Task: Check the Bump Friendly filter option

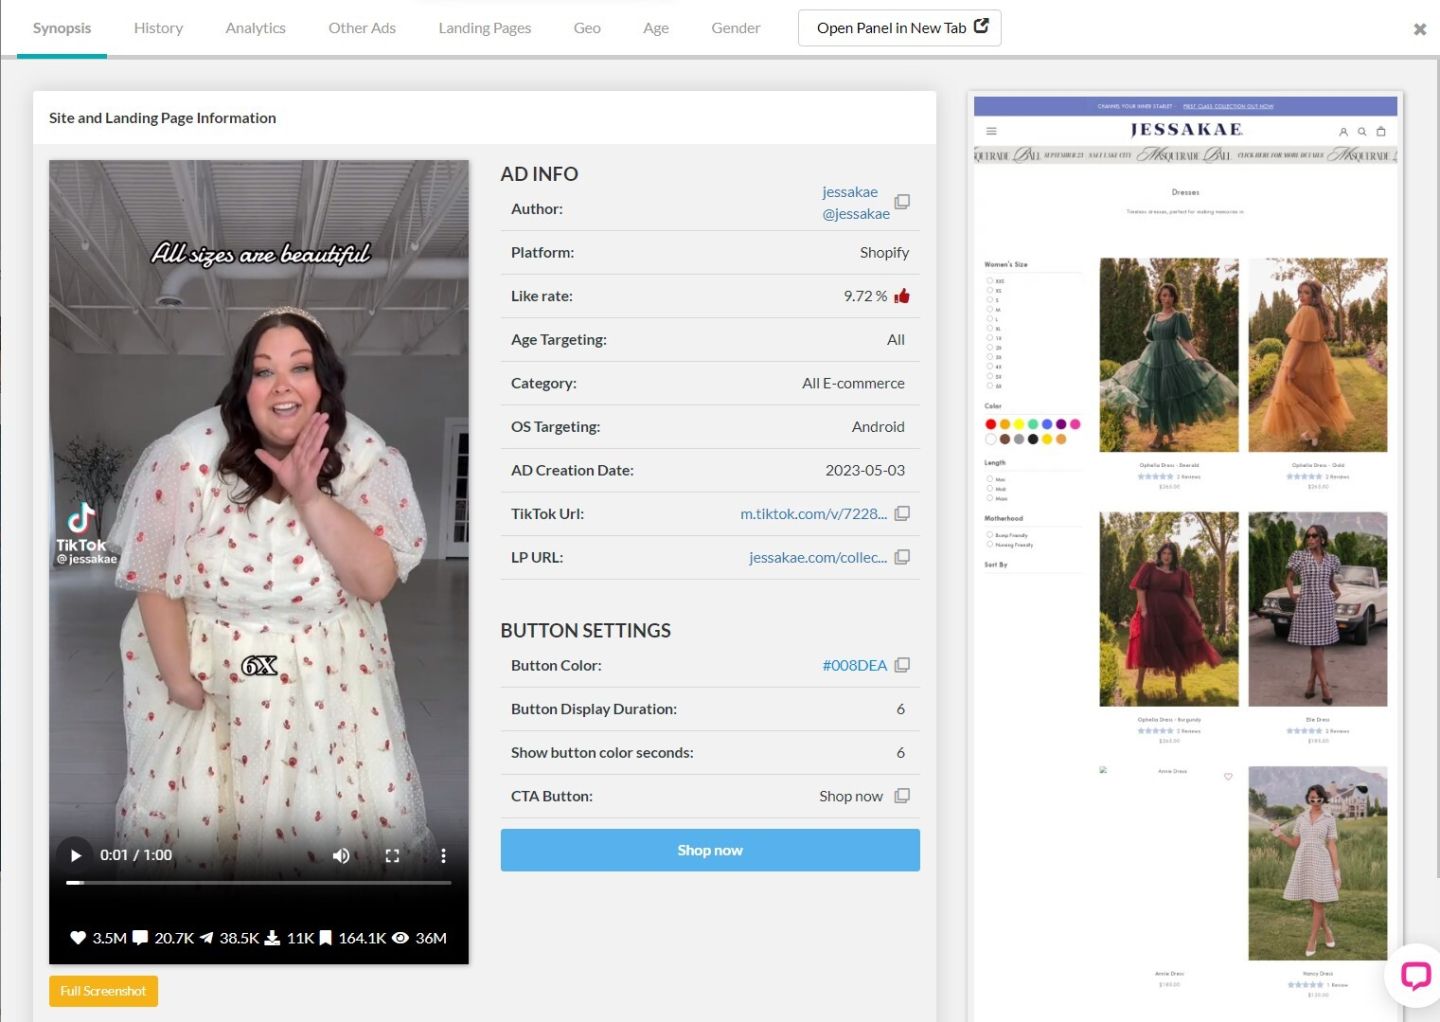Action: [x=990, y=535]
